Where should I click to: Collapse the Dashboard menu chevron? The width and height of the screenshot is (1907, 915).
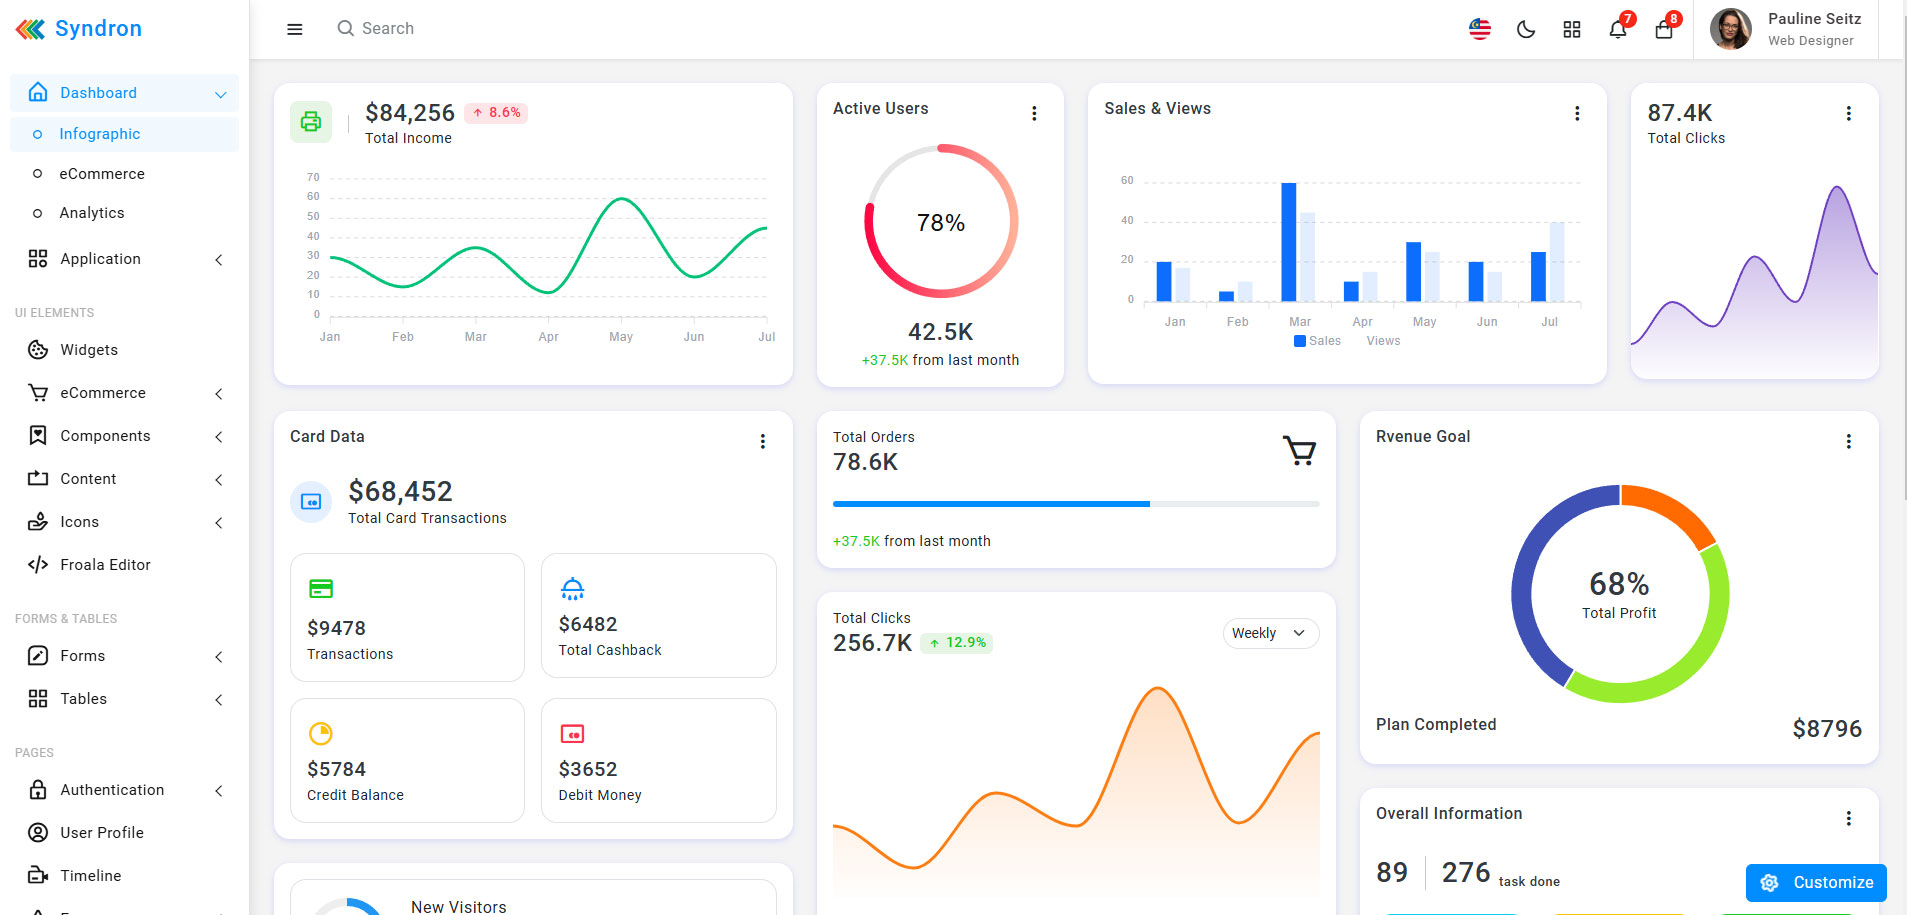(x=220, y=94)
